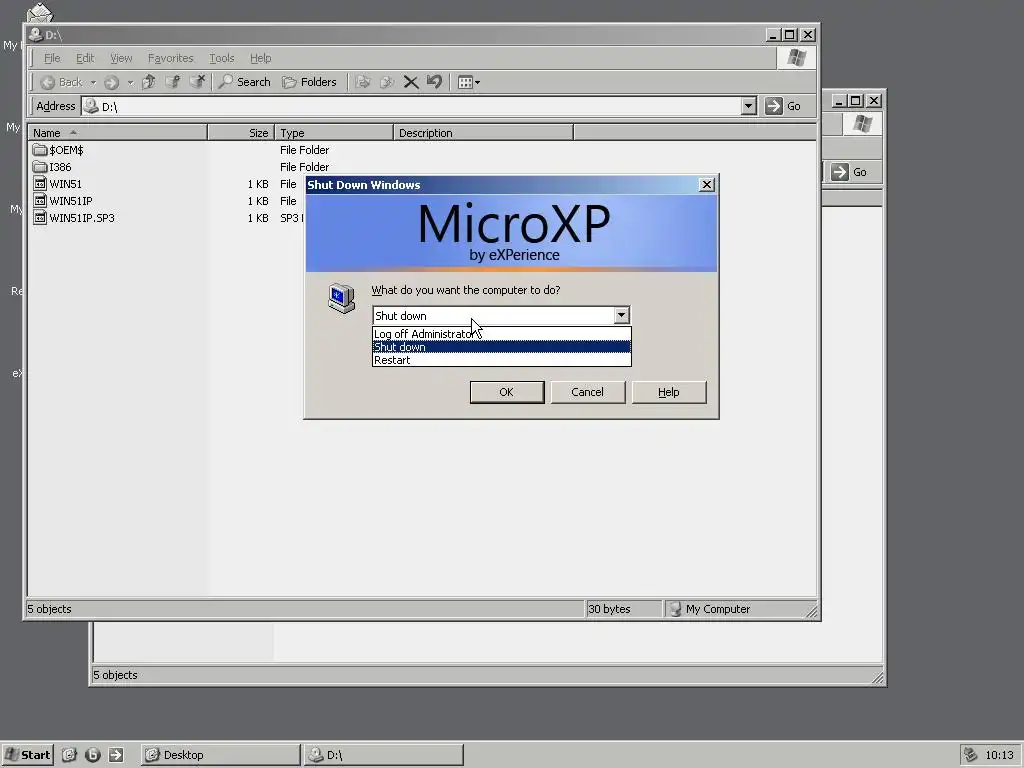Viewport: 1024px width, 768px height.
Task: Open the File menu
Action: point(52,58)
